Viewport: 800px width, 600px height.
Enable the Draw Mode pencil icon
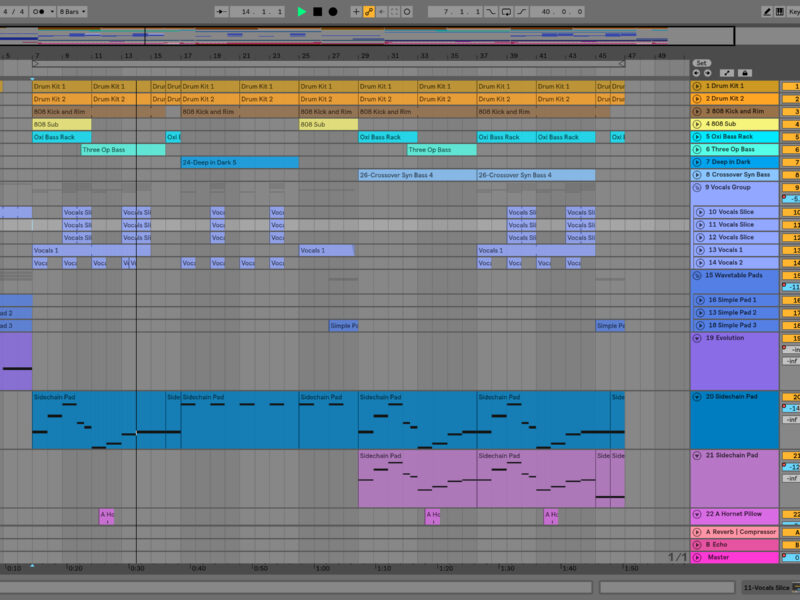767,11
